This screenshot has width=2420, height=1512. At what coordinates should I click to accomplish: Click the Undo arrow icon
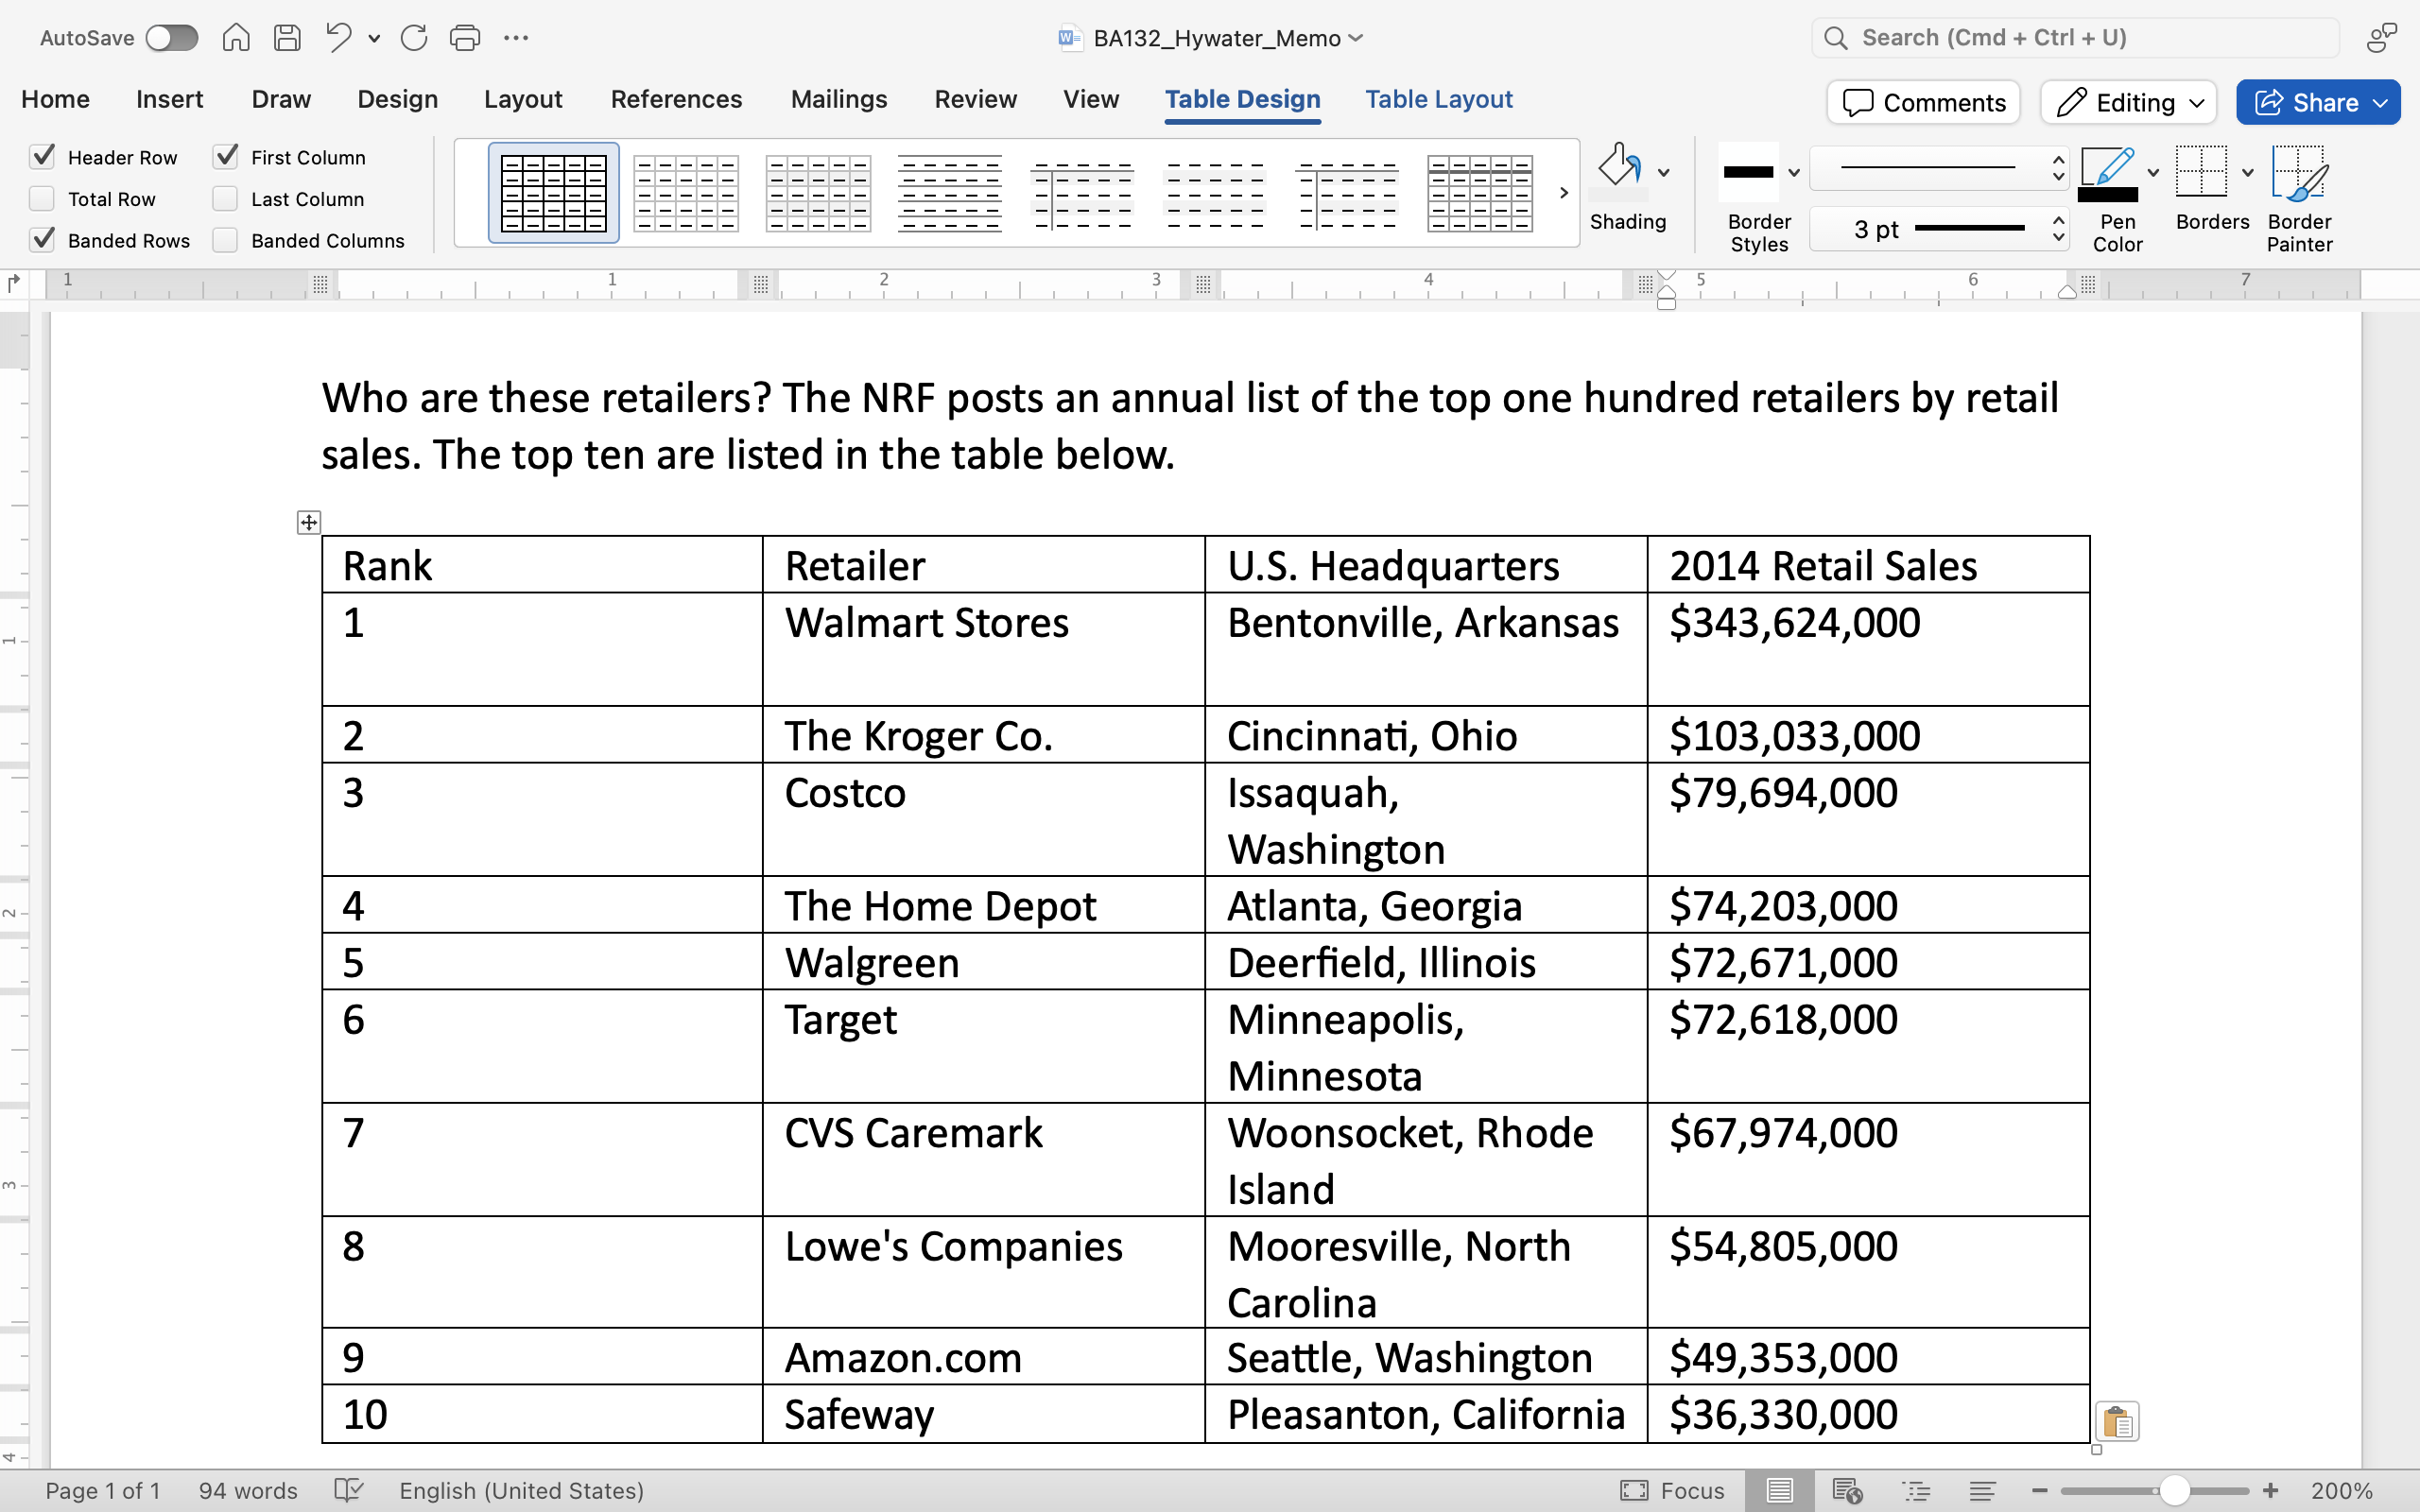coord(339,38)
